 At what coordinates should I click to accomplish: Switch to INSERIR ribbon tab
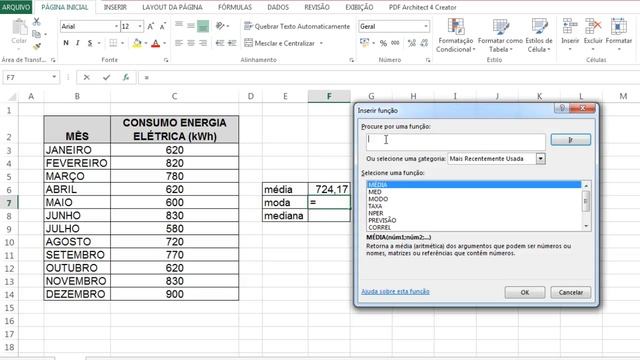click(115, 7)
